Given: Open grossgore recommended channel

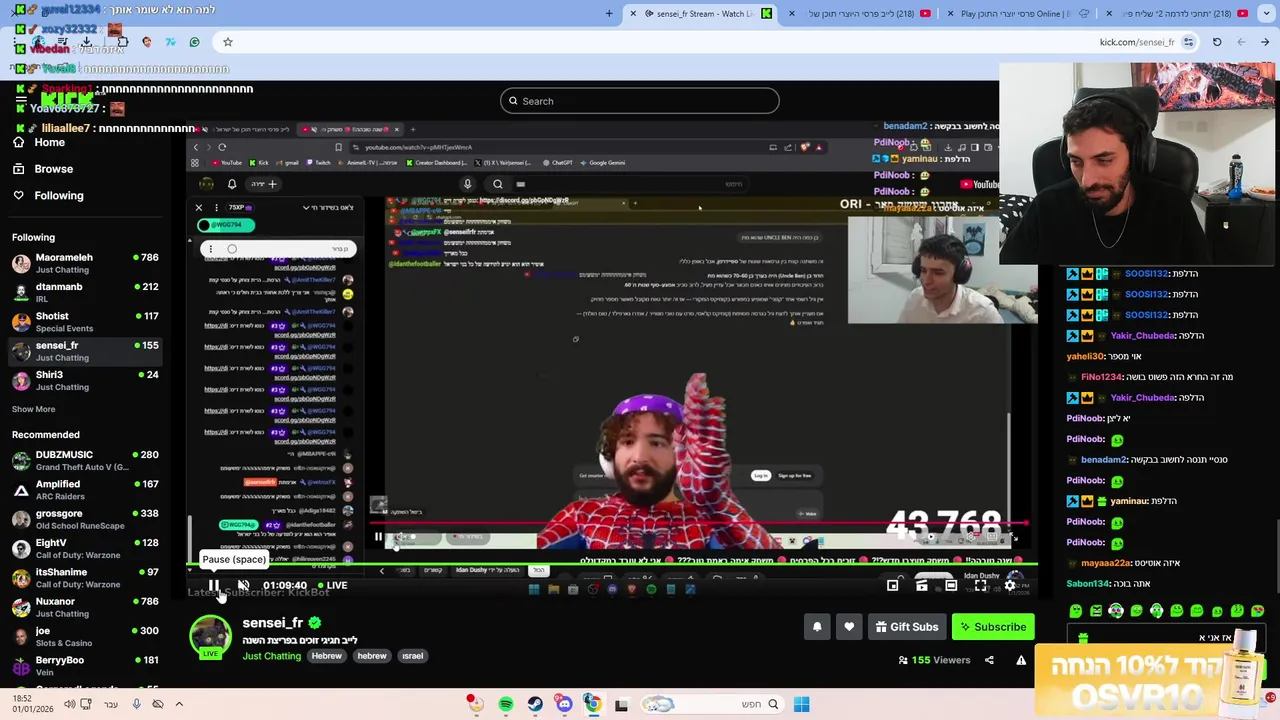Looking at the screenshot, I should point(85,519).
